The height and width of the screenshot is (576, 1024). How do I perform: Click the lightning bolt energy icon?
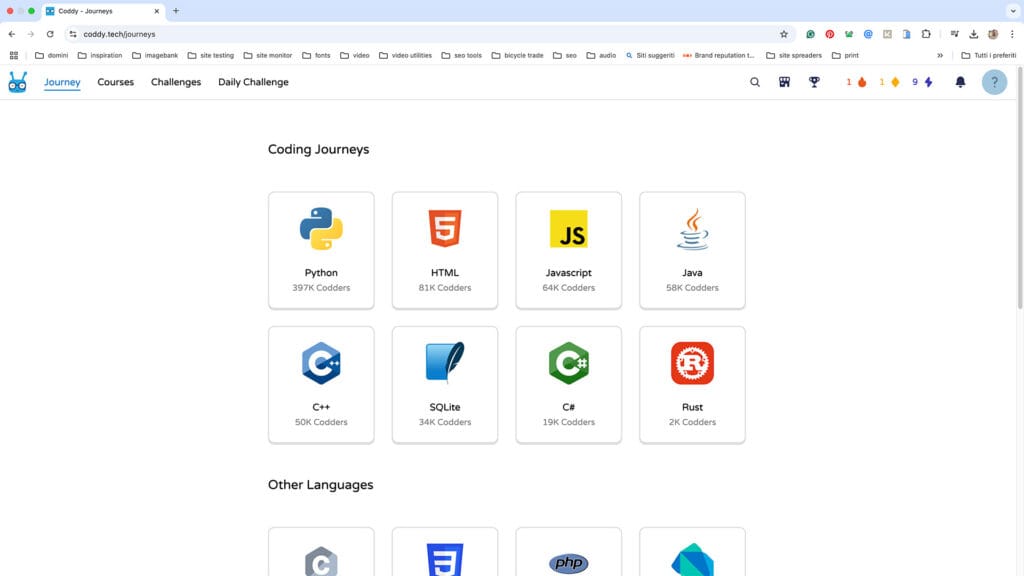tap(928, 82)
